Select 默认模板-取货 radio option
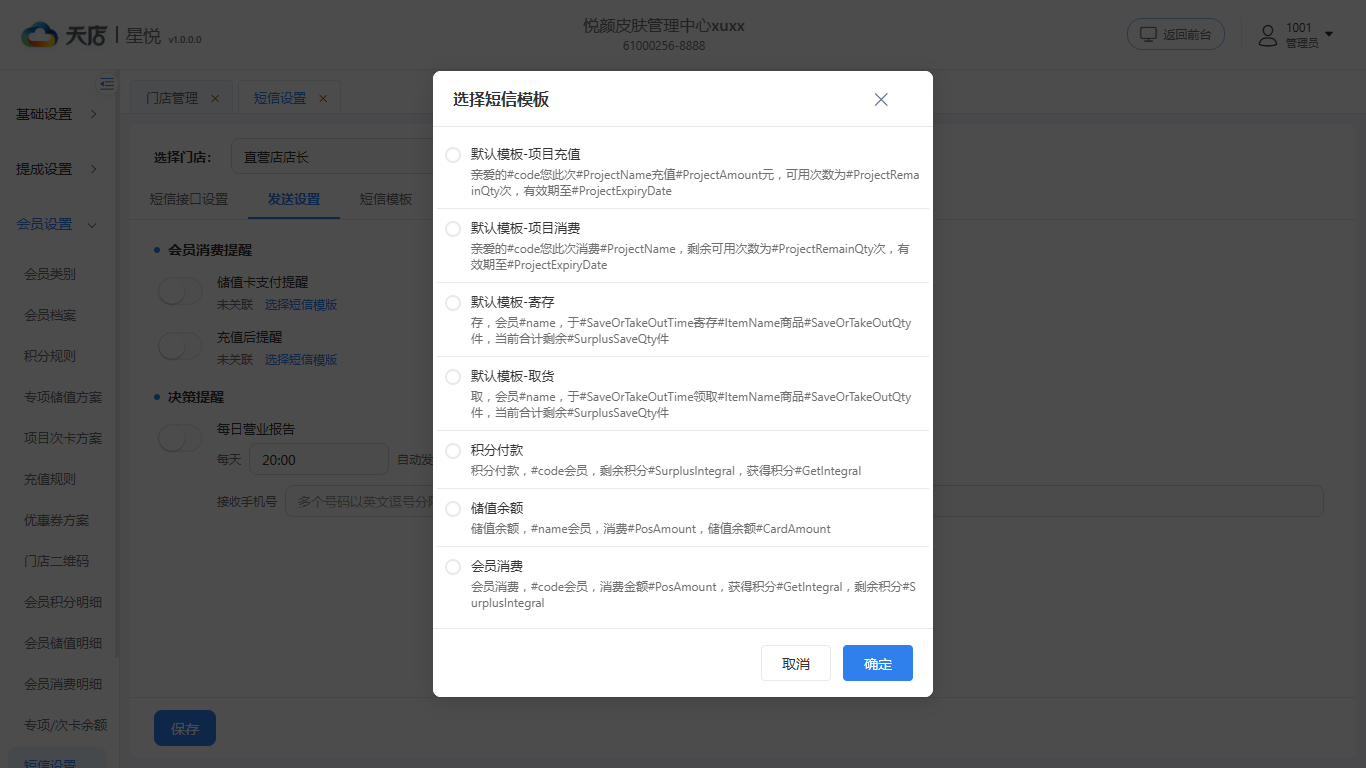The height and width of the screenshot is (768, 1366). pyautogui.click(x=453, y=377)
